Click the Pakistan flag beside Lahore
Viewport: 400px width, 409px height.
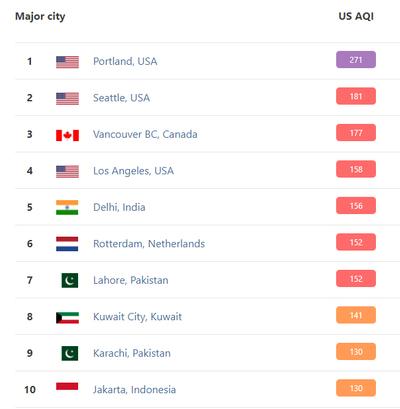(70, 280)
